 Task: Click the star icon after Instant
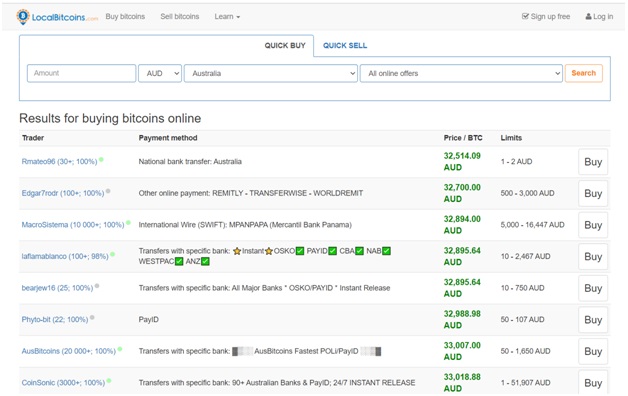coord(269,251)
